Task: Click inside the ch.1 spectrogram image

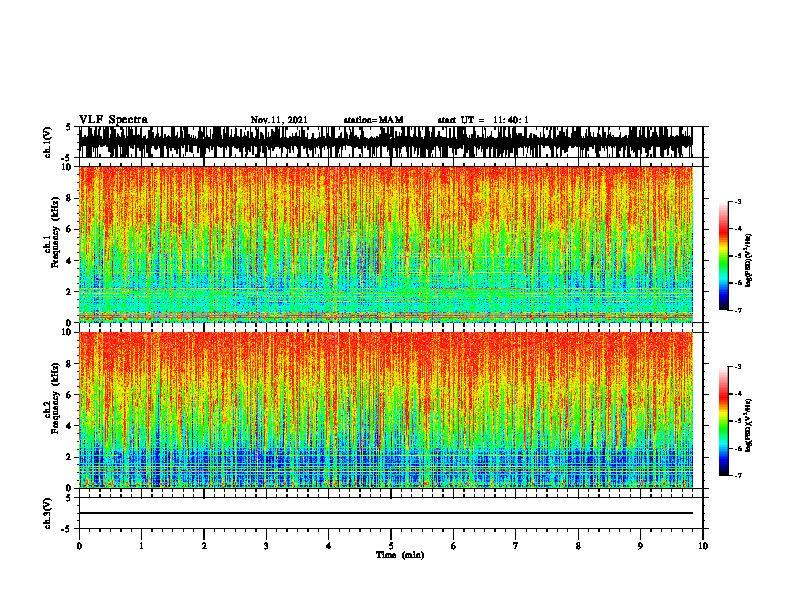Action: 385,244
